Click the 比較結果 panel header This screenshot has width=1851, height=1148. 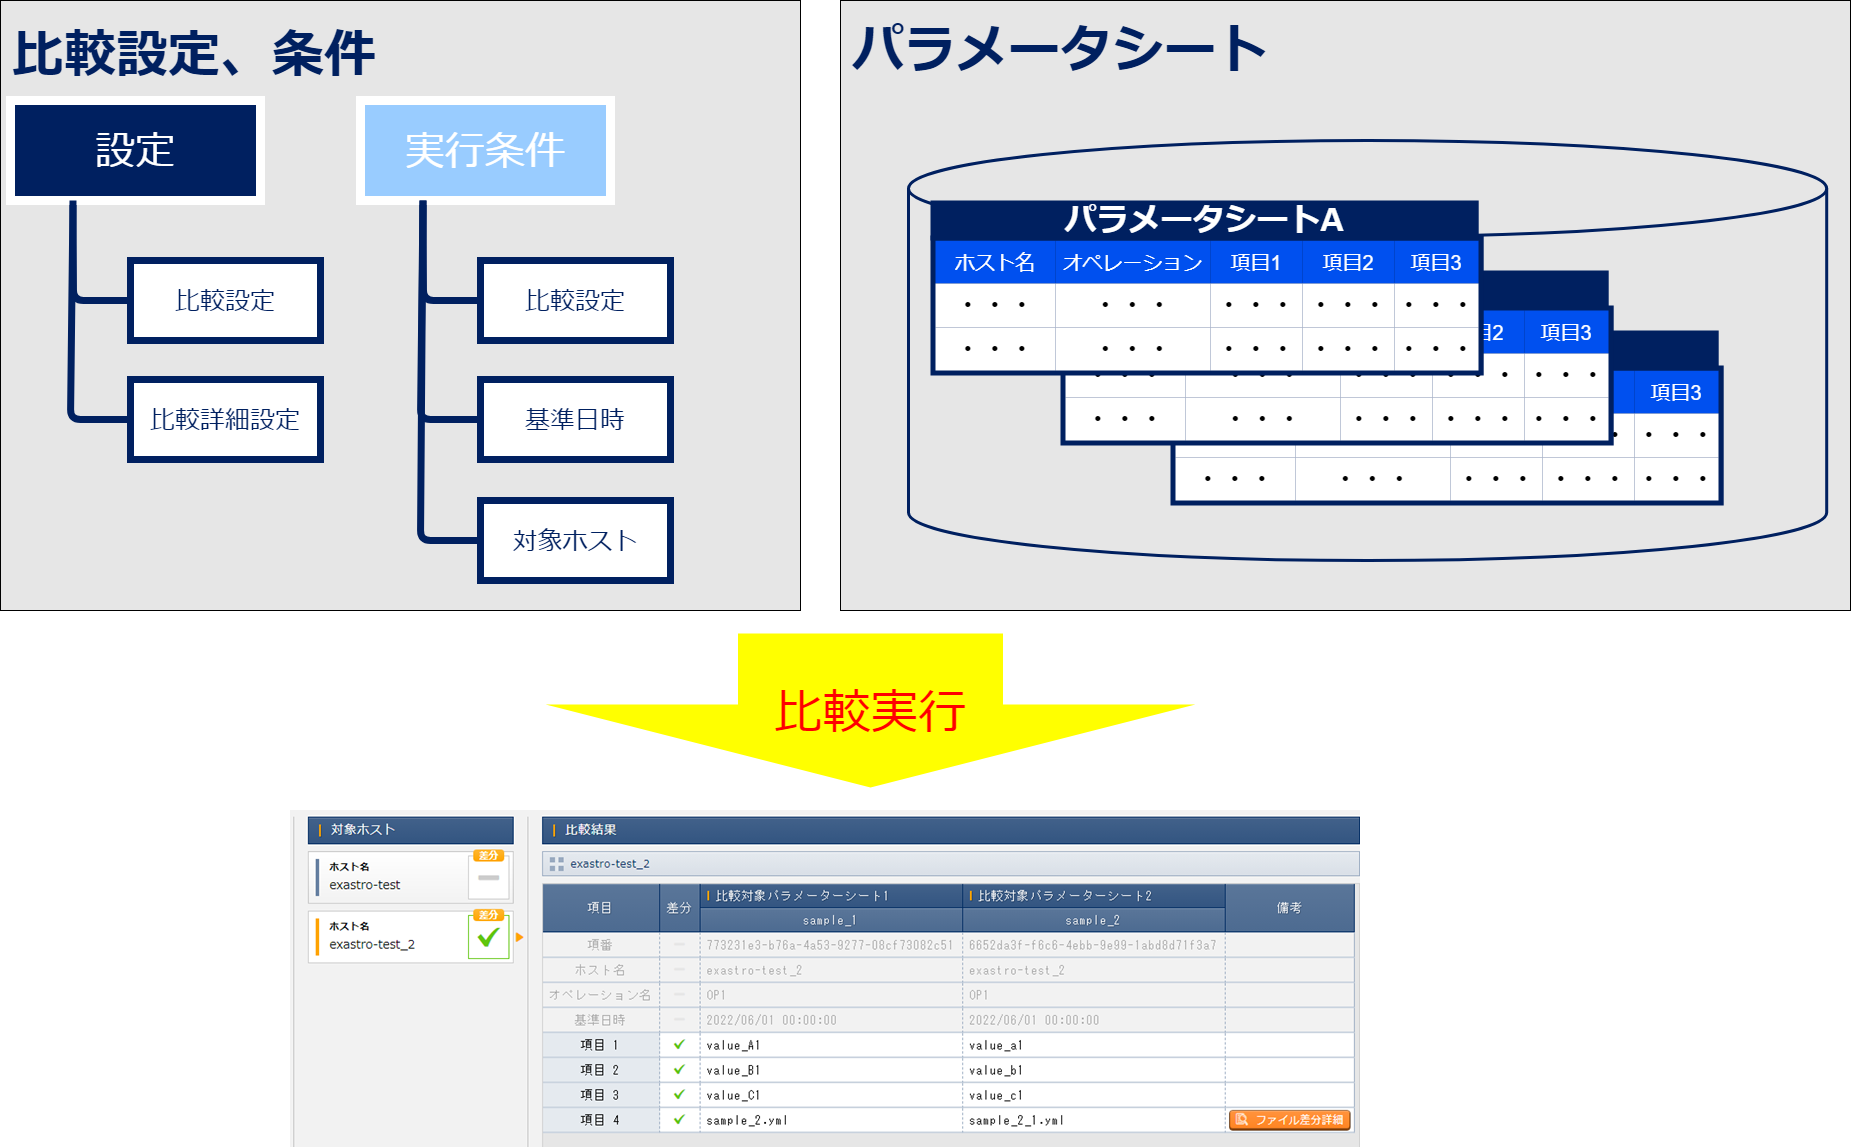click(x=950, y=830)
